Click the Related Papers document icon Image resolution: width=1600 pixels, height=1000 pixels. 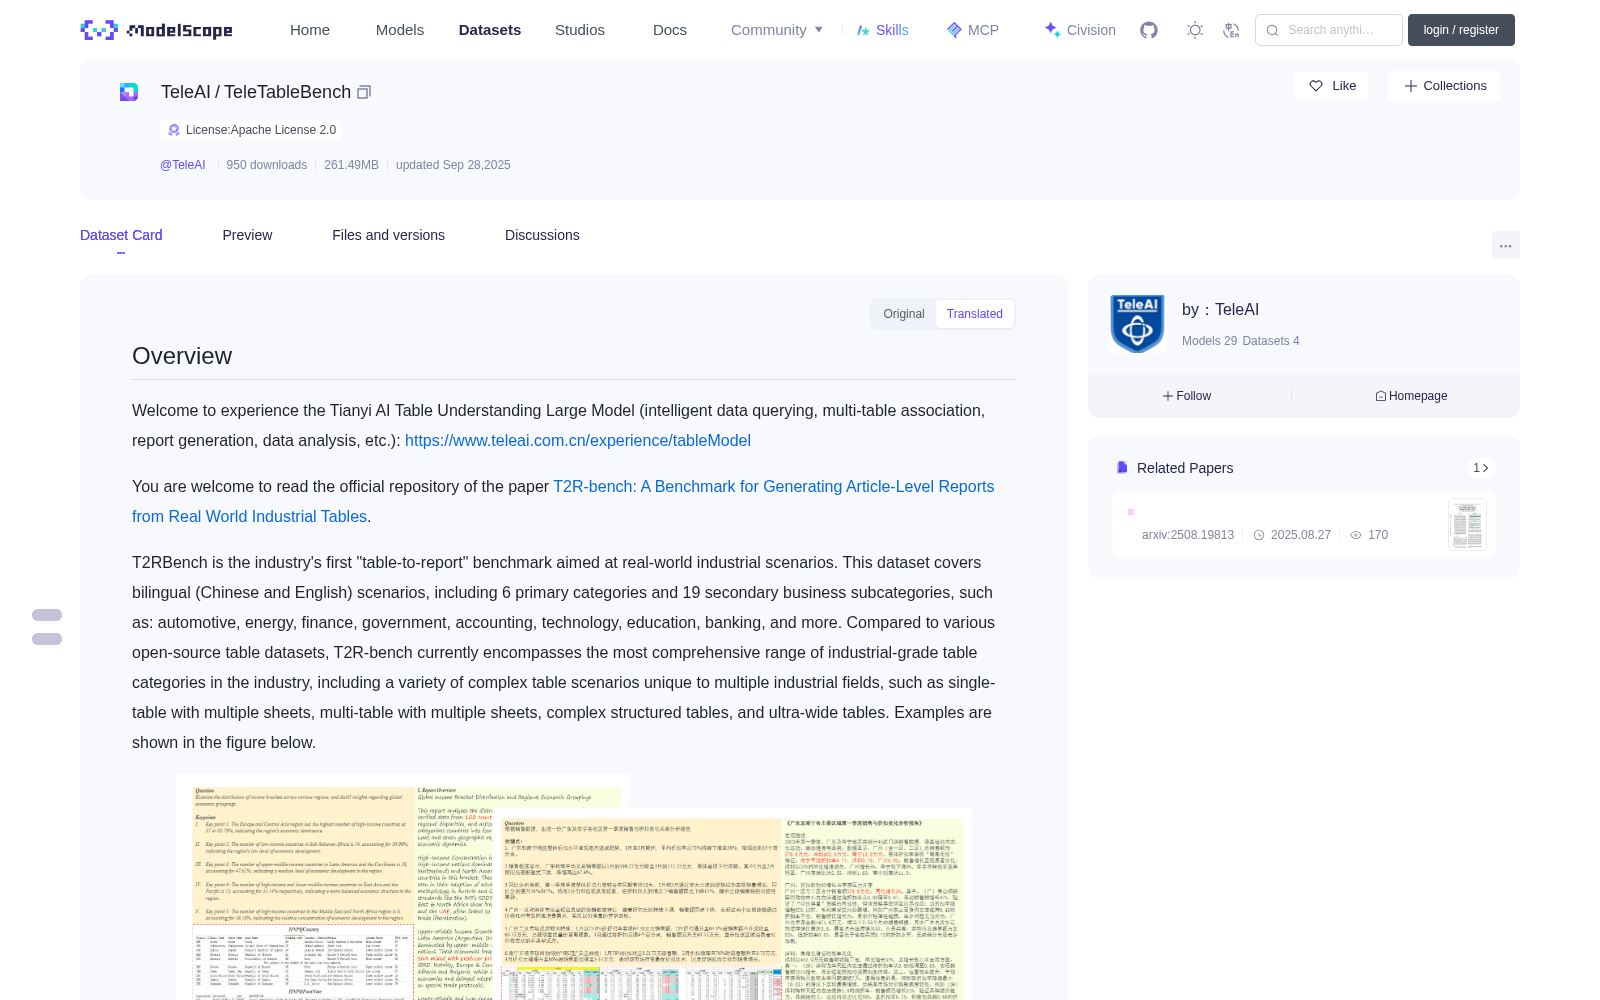point(1122,468)
